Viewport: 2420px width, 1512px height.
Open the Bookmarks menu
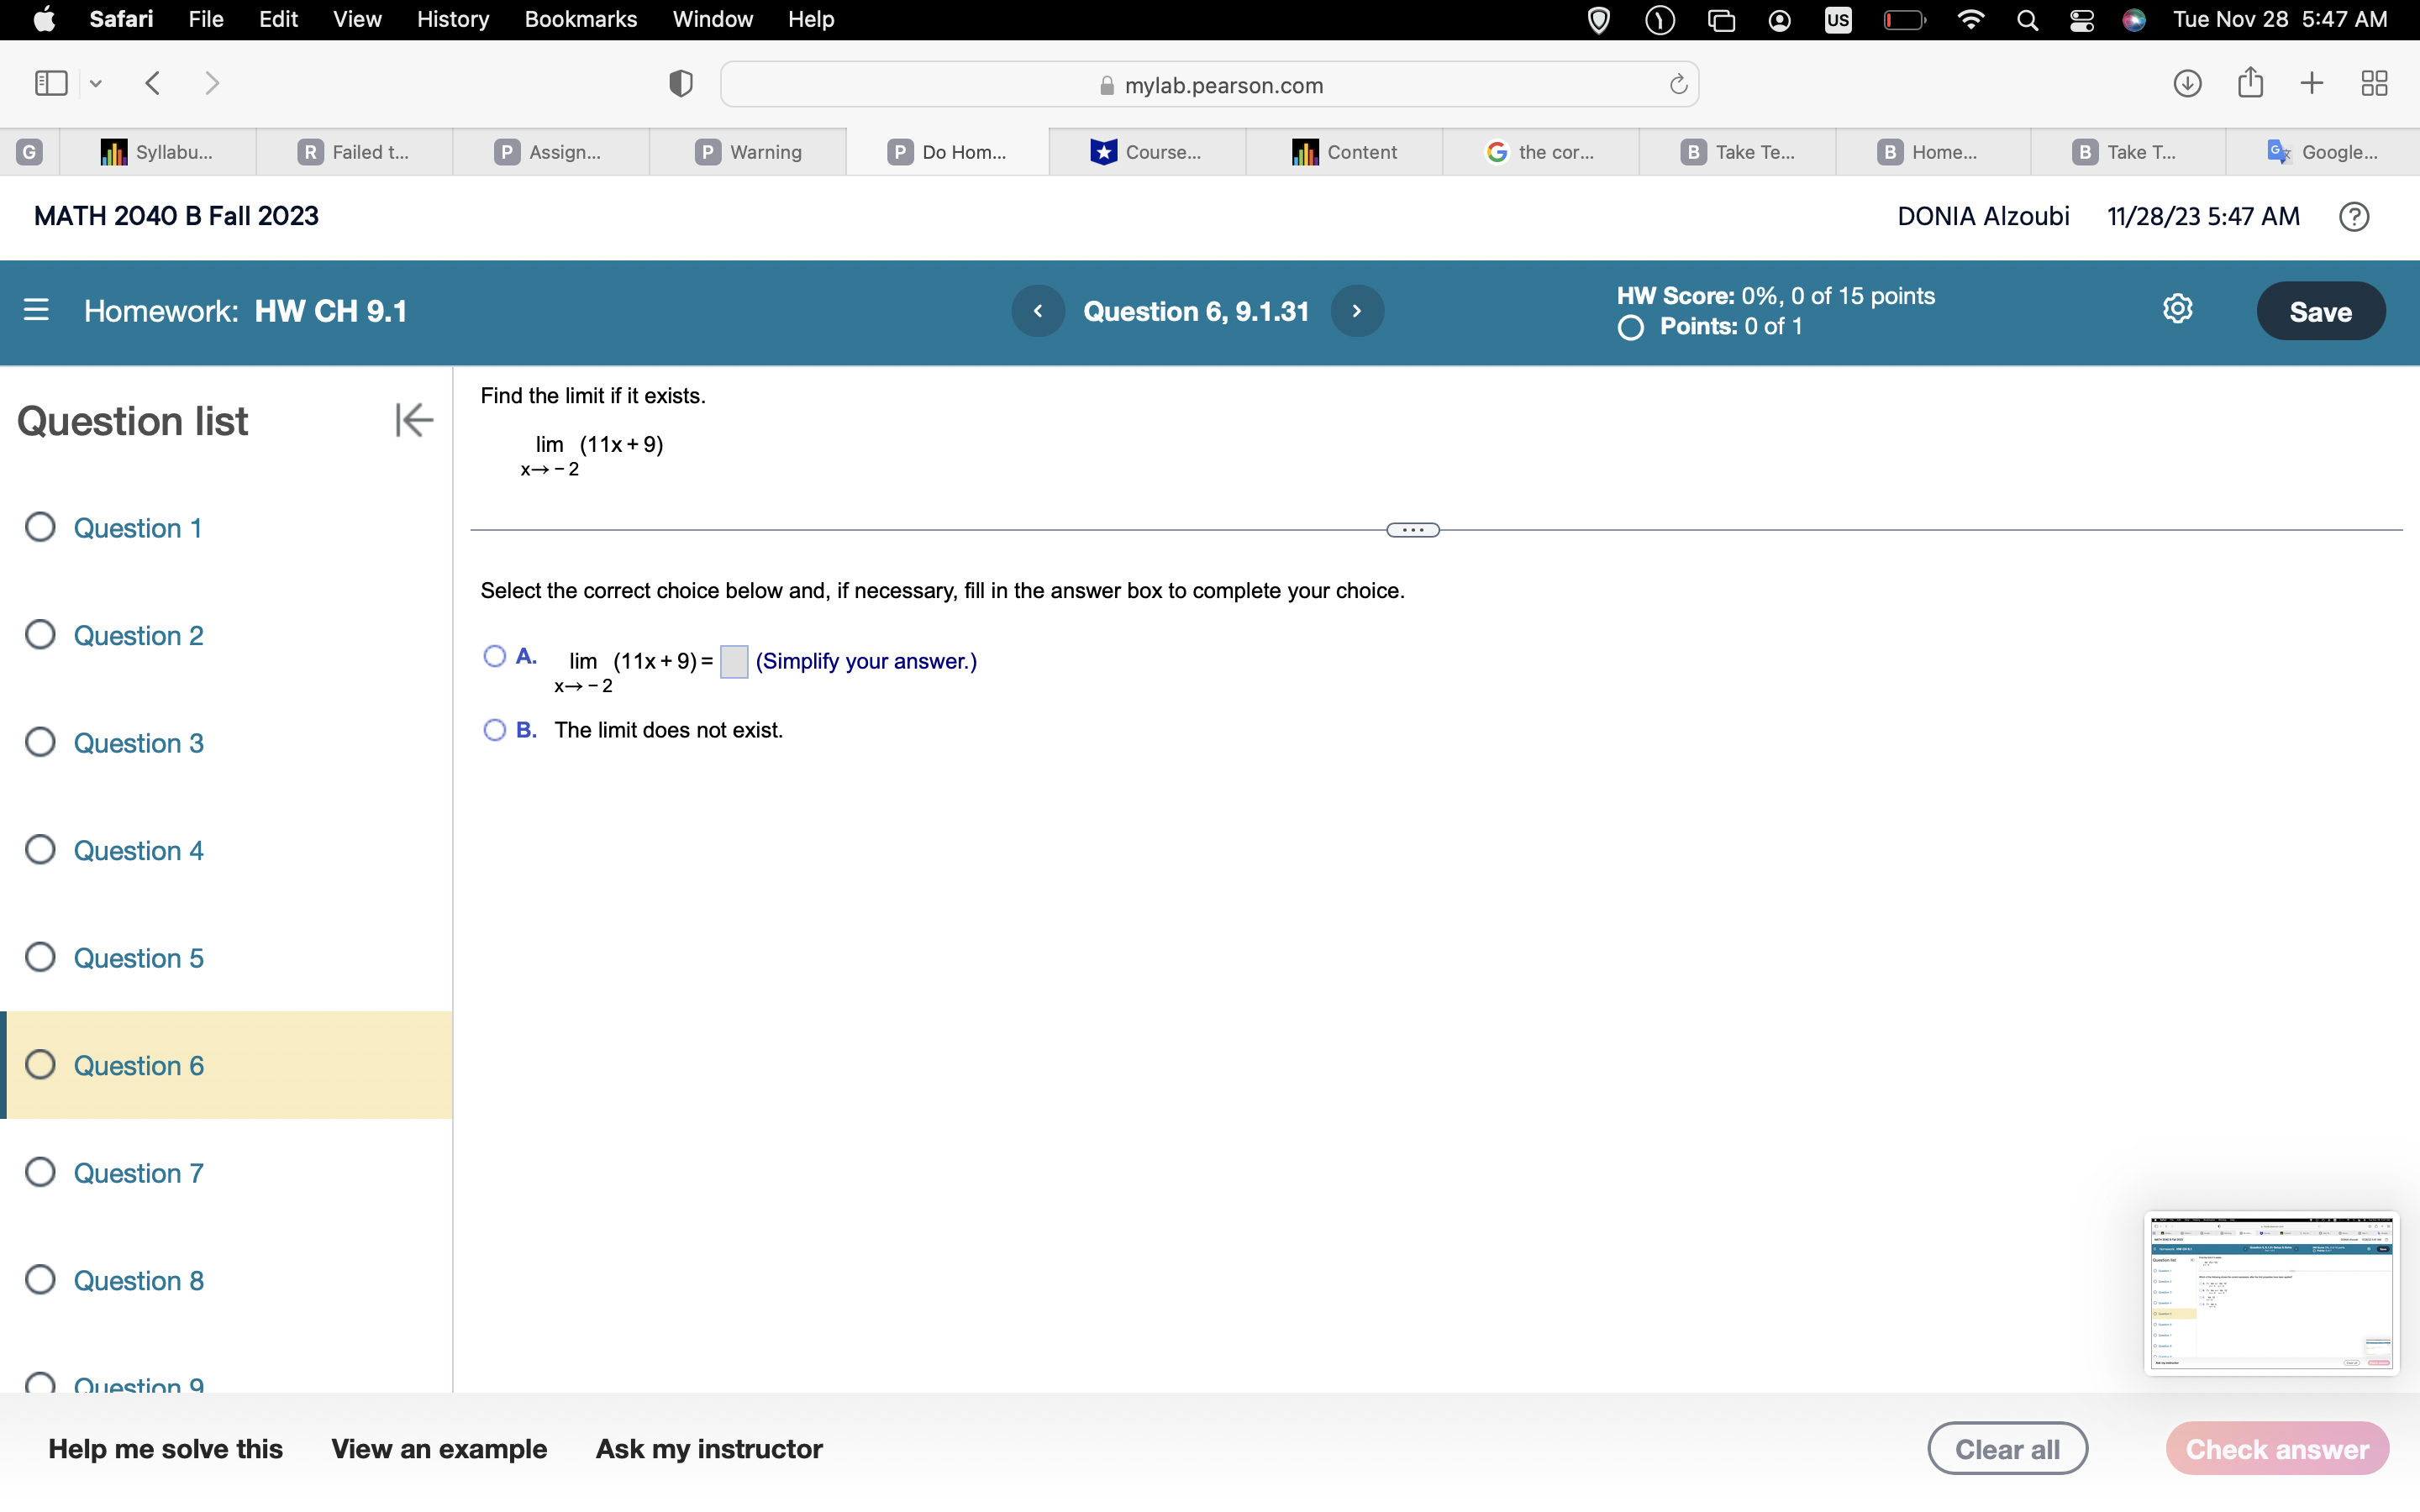581,19
